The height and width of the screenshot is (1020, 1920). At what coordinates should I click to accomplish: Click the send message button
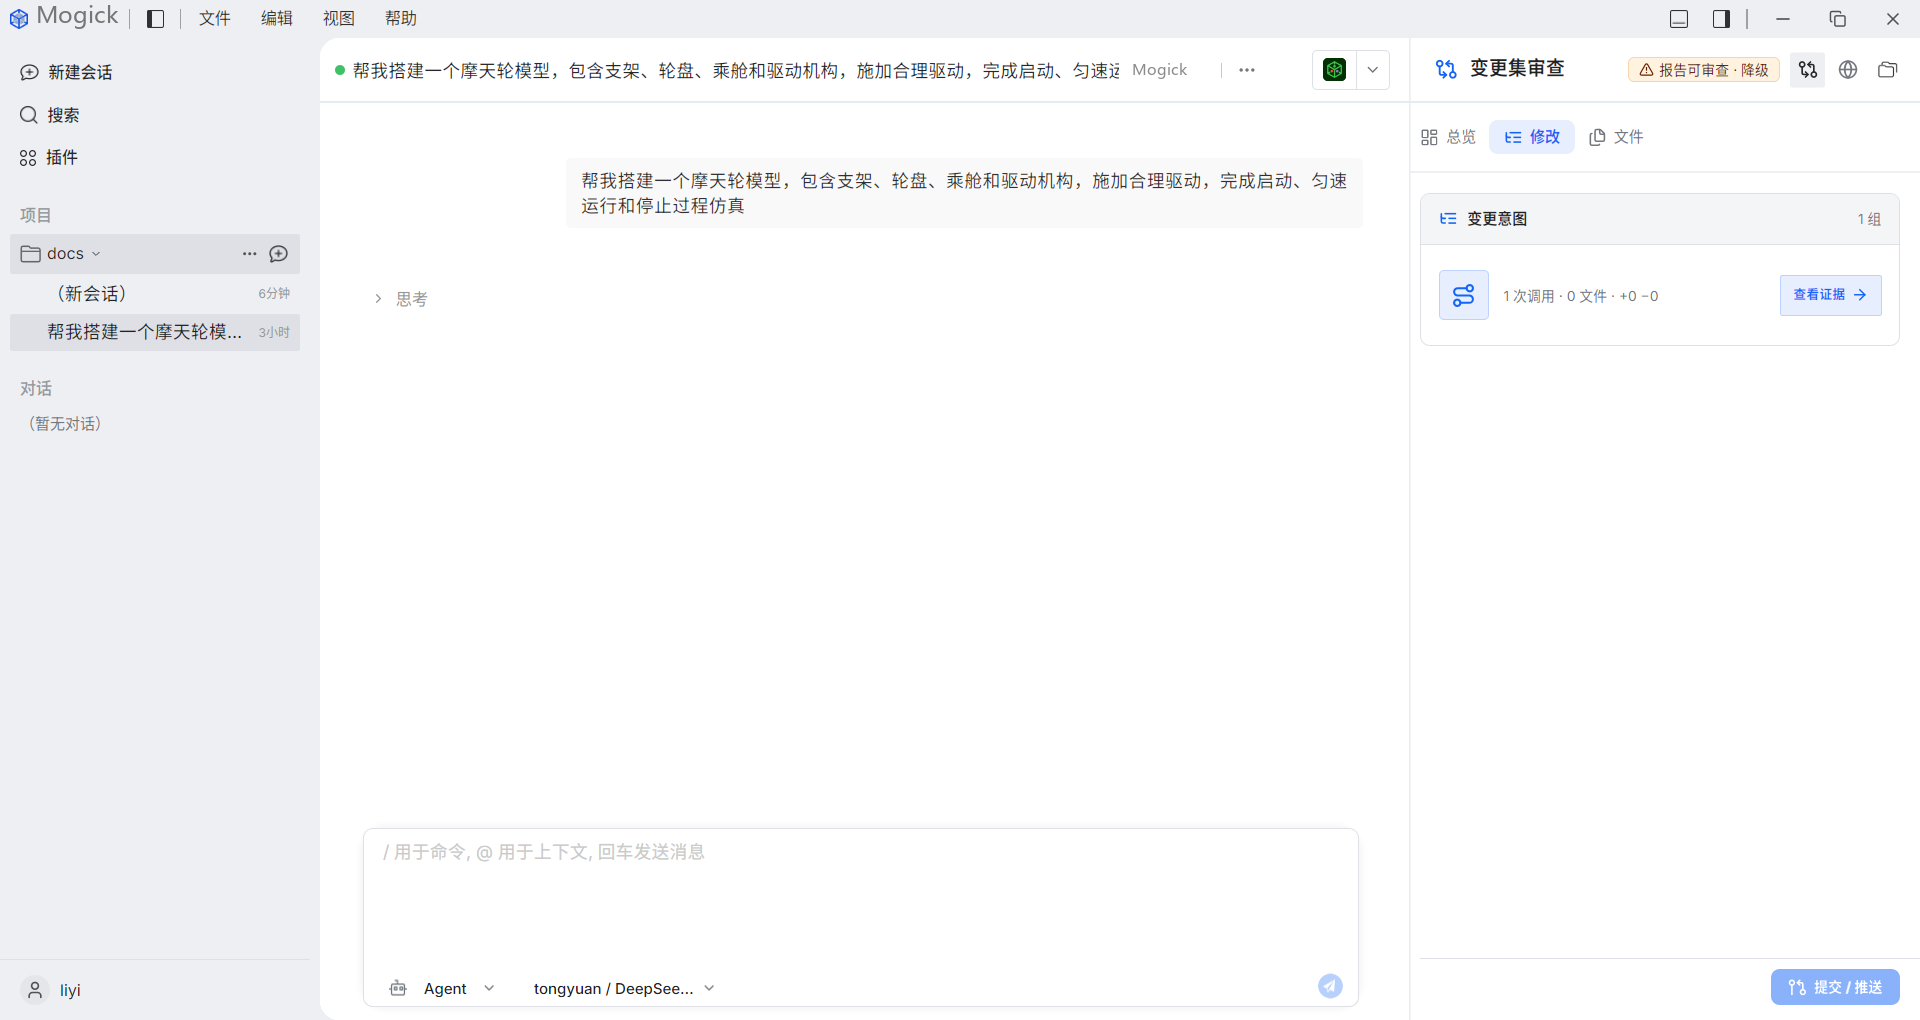[x=1330, y=986]
